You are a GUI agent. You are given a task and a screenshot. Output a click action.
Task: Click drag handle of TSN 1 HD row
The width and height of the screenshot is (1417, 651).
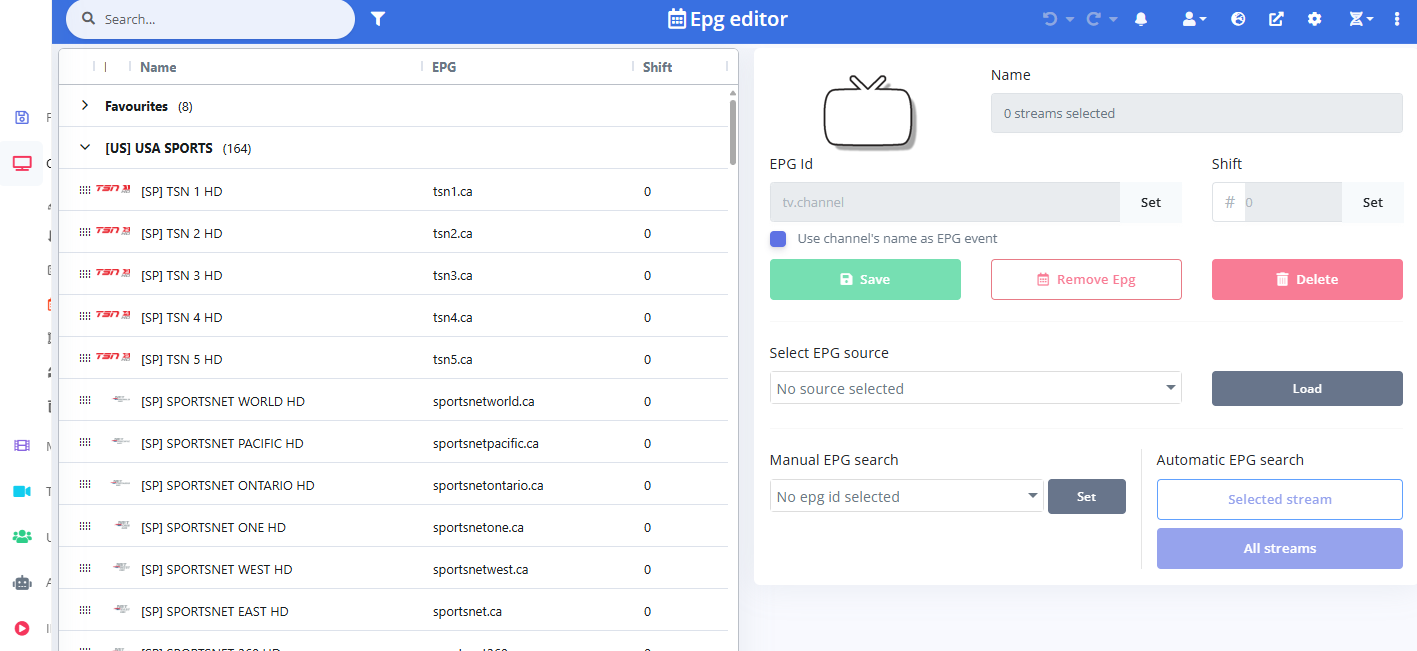[85, 191]
